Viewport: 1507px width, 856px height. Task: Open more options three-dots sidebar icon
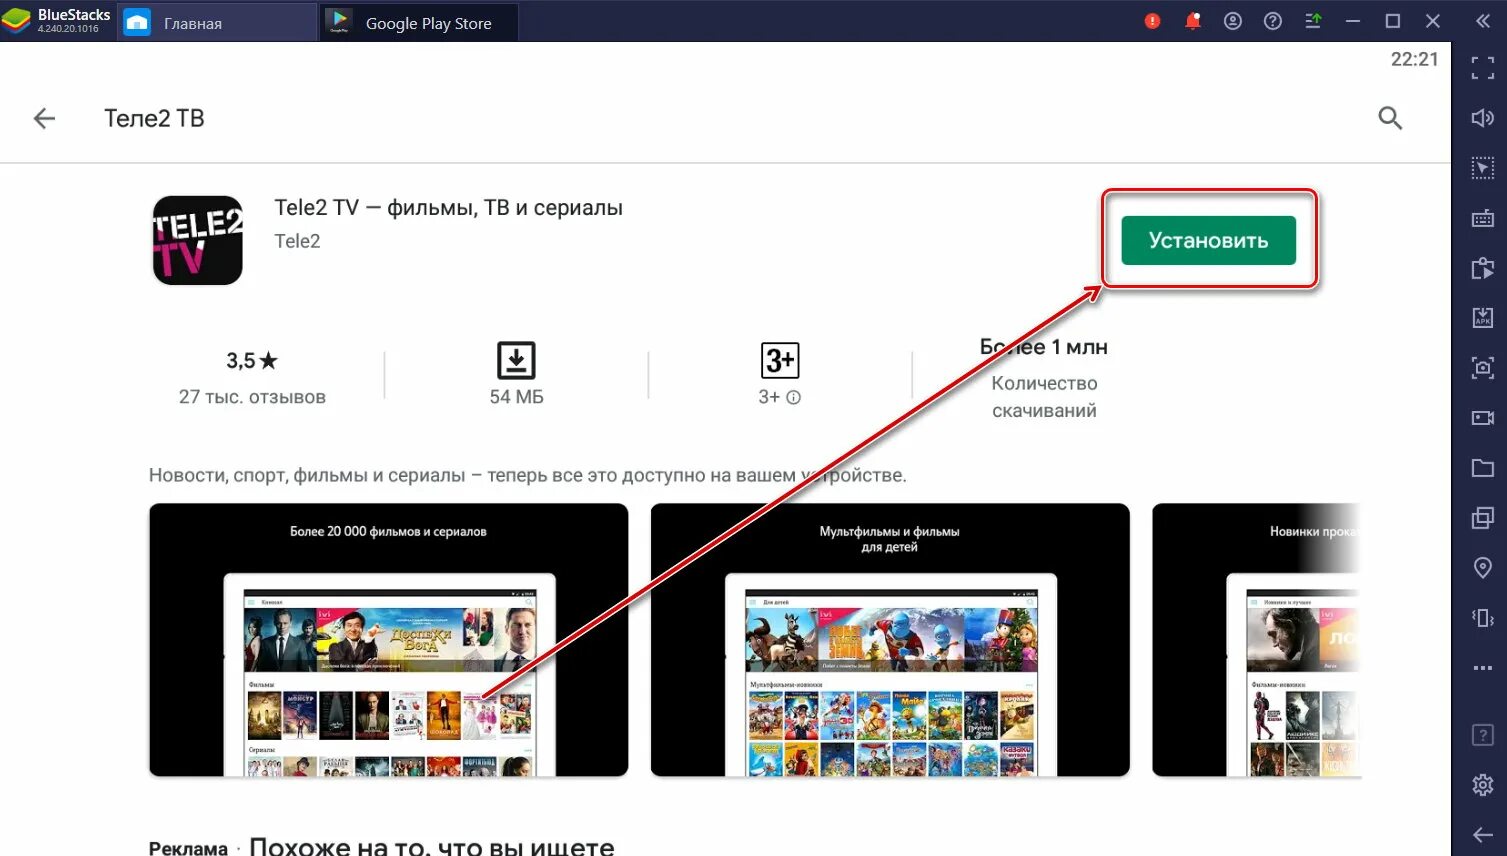pyautogui.click(x=1483, y=668)
